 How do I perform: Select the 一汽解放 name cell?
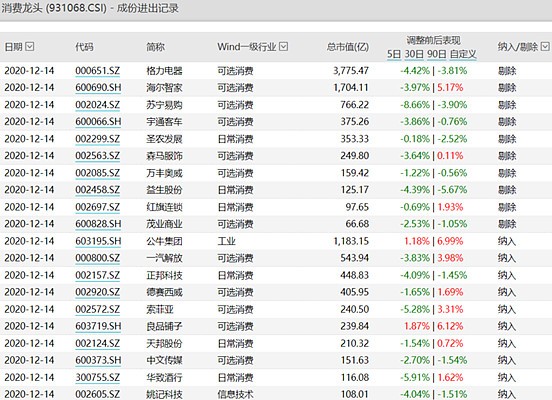pos(164,258)
